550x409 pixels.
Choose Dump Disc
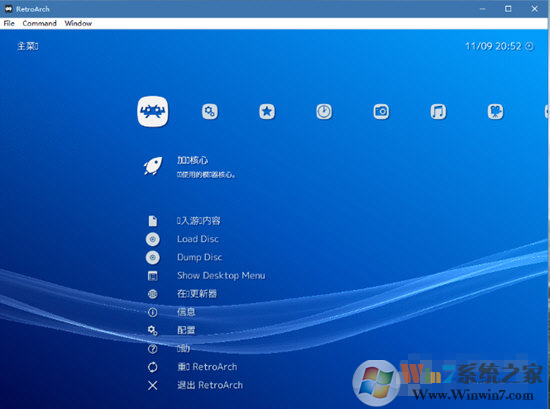pos(200,257)
